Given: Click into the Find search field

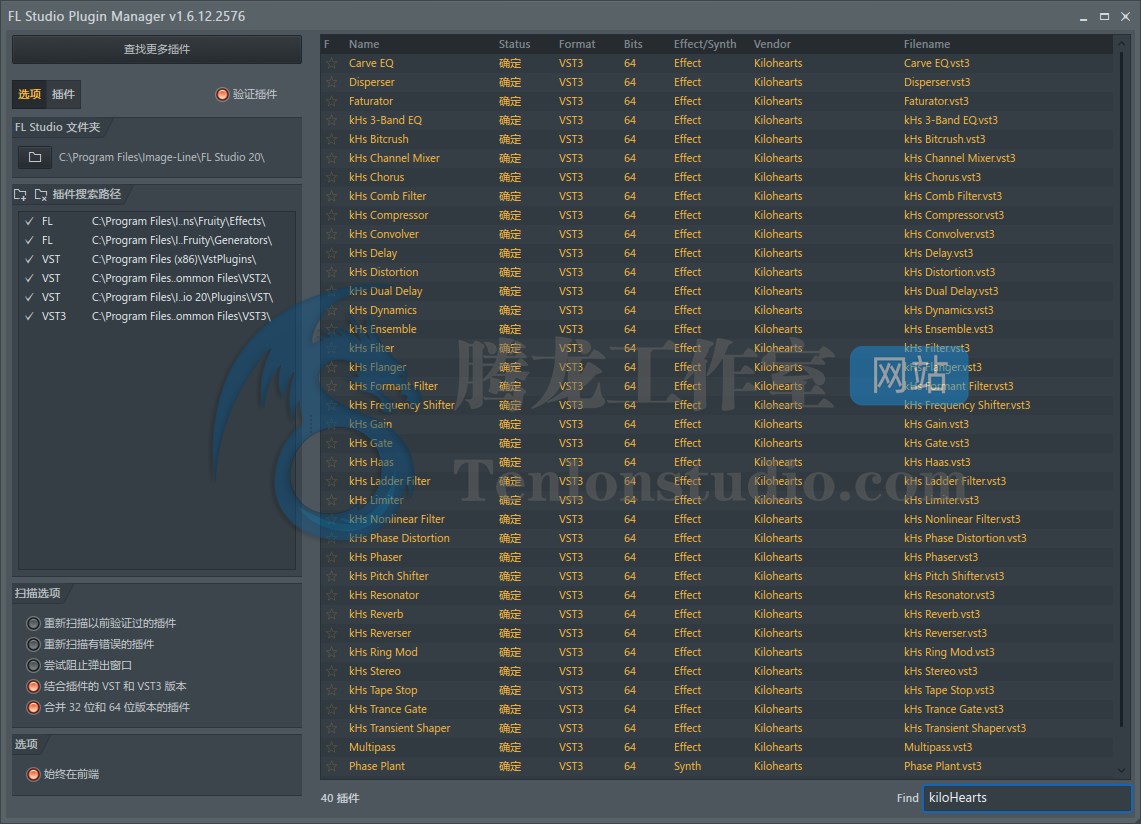Looking at the screenshot, I should coord(1027,798).
